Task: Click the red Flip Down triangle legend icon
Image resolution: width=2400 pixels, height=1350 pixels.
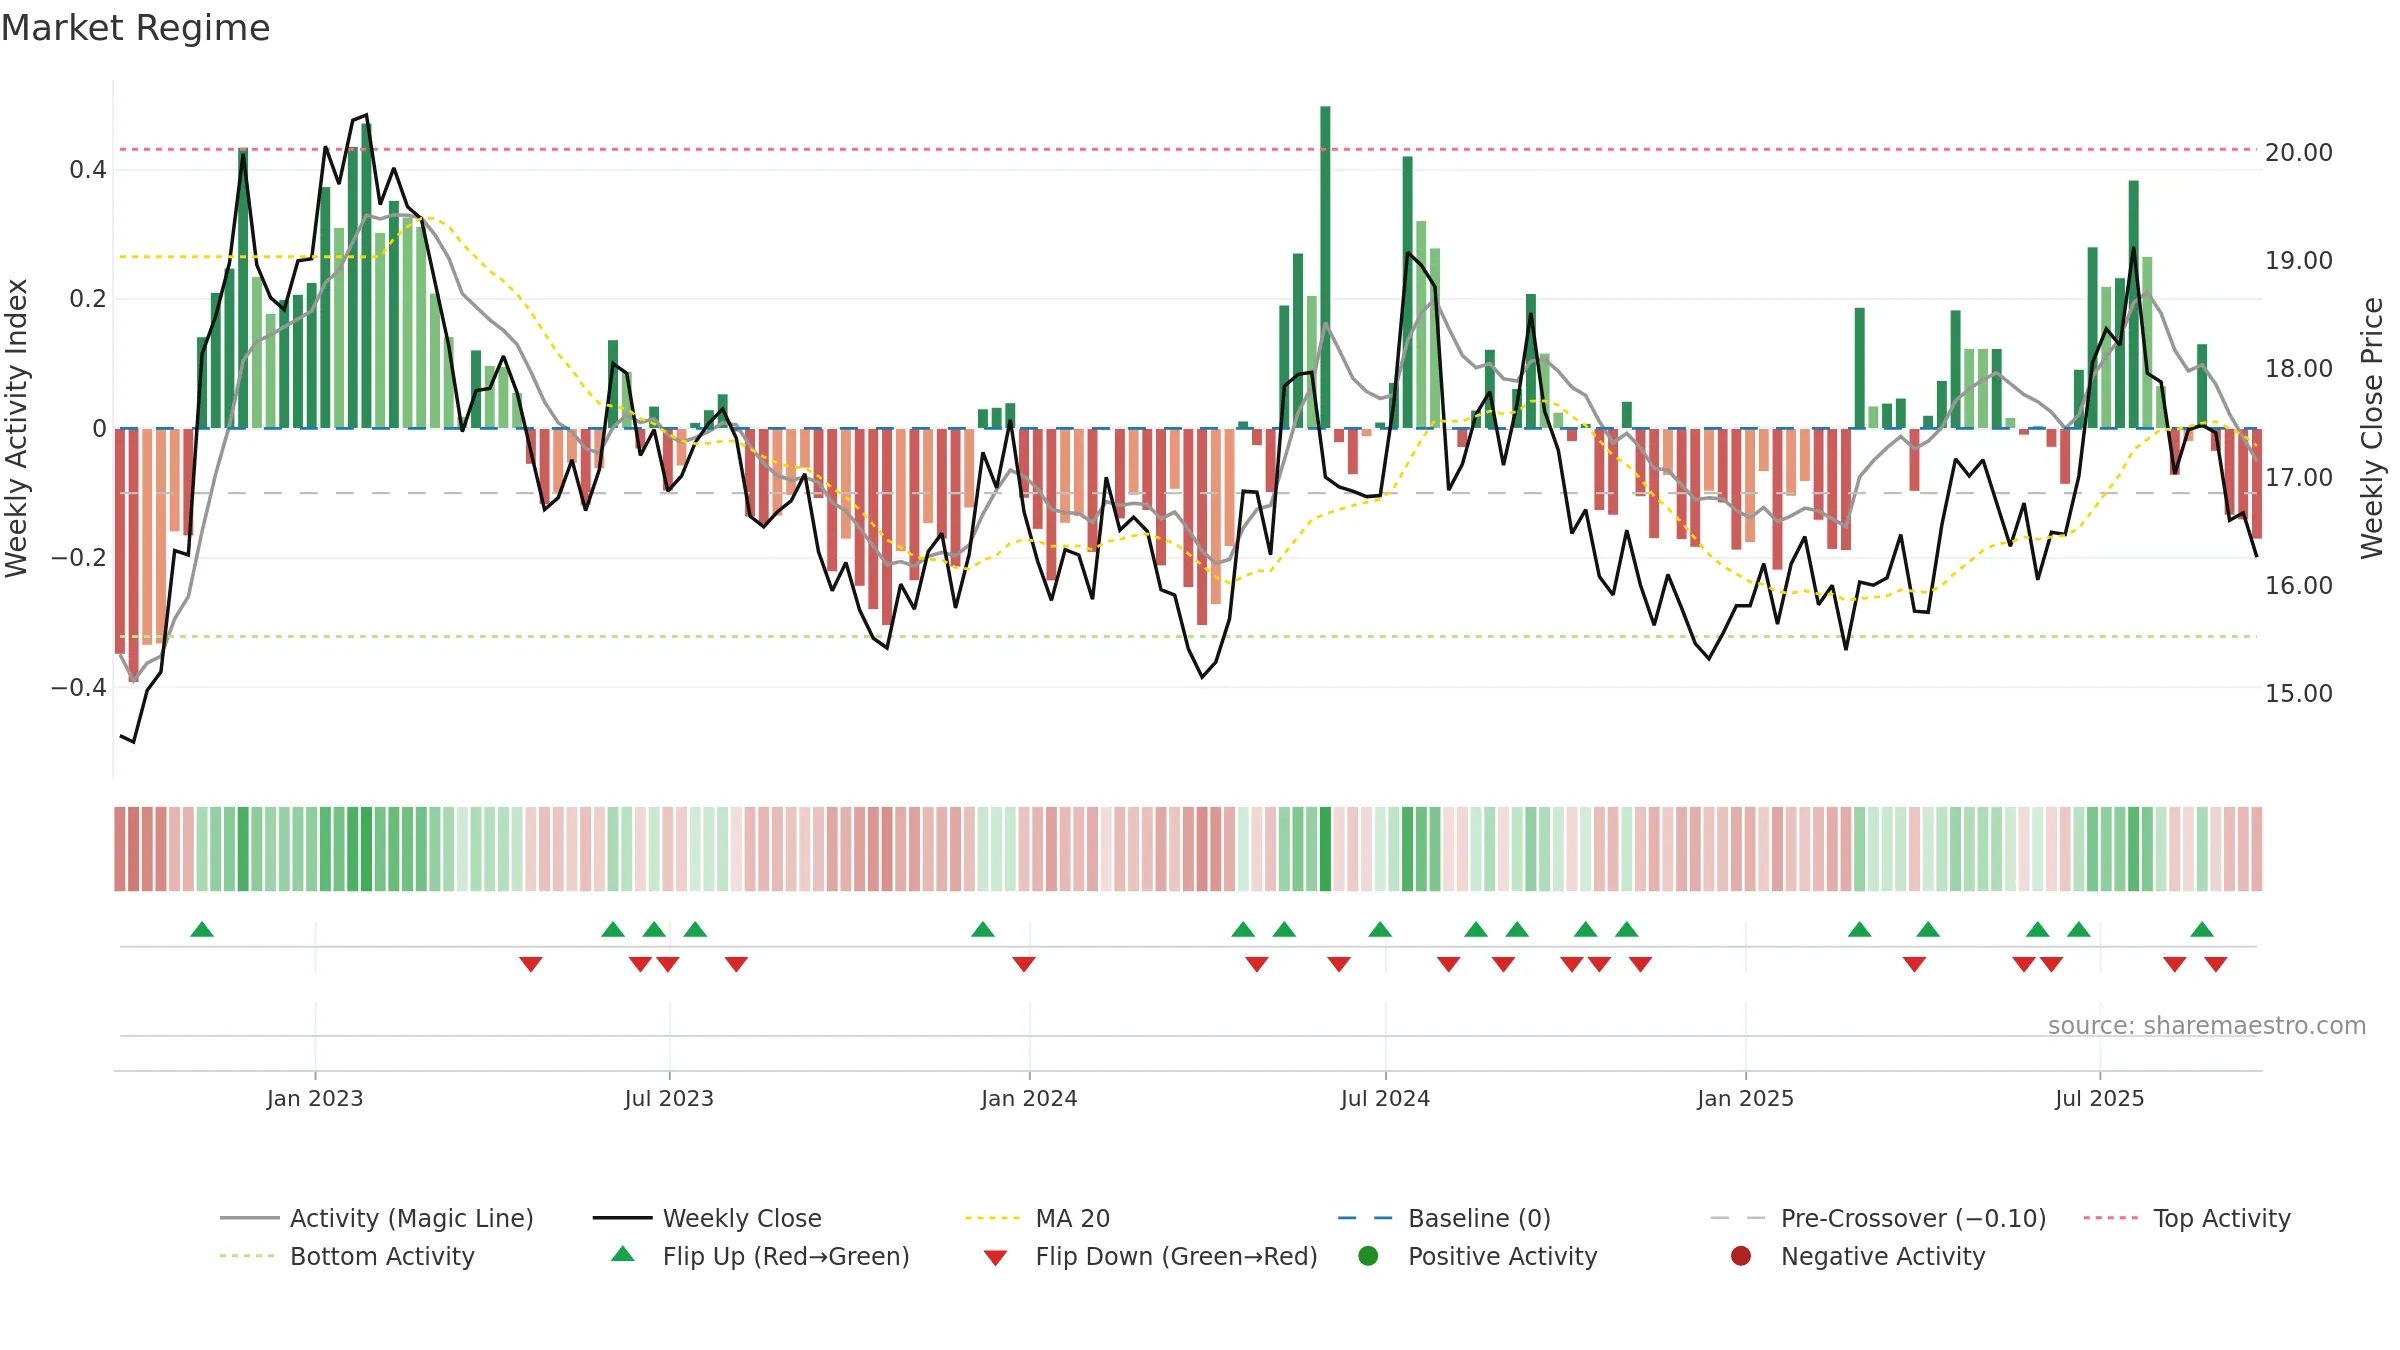Action: (x=995, y=1257)
